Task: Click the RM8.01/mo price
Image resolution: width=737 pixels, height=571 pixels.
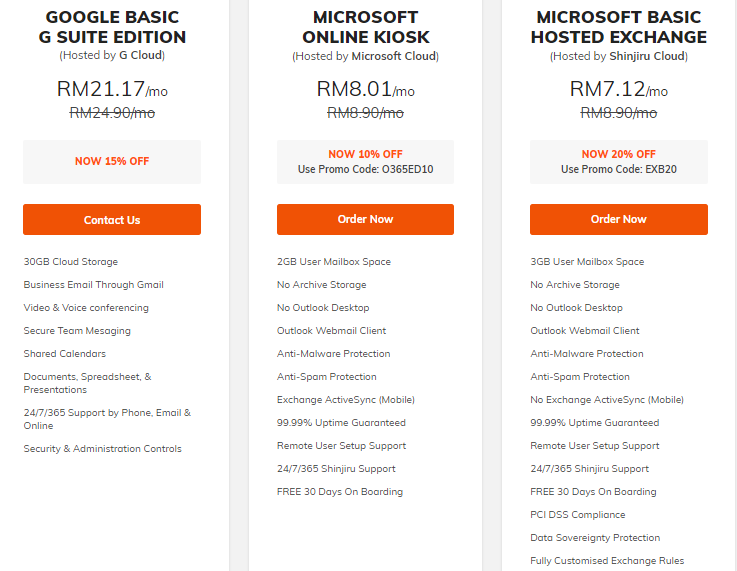Action: [x=365, y=89]
